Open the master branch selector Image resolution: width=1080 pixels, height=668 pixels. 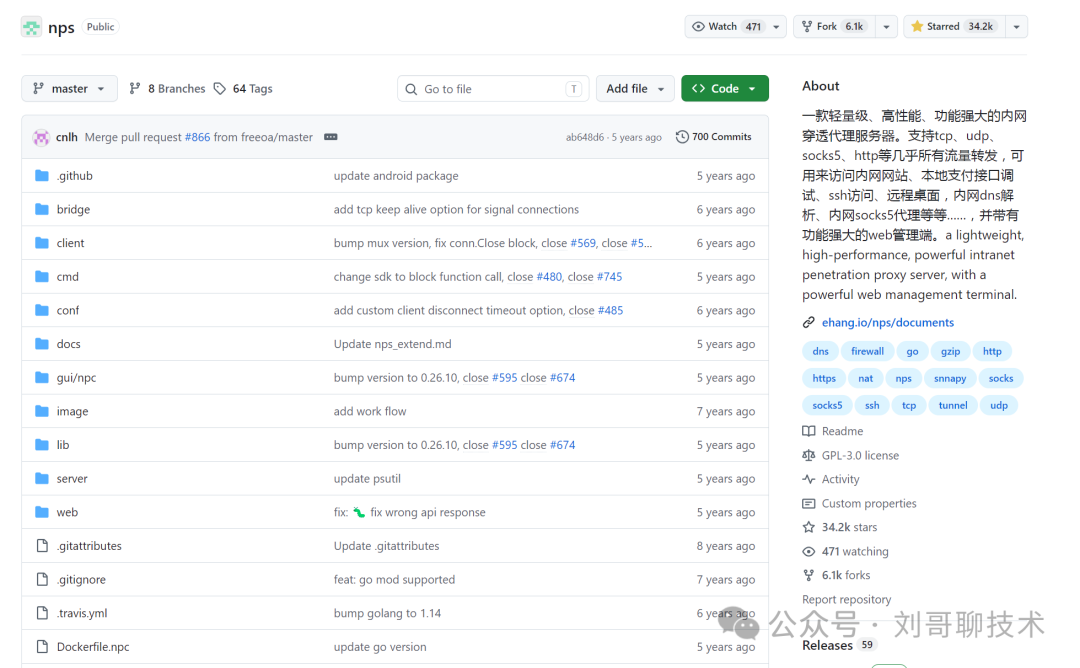tap(70, 89)
